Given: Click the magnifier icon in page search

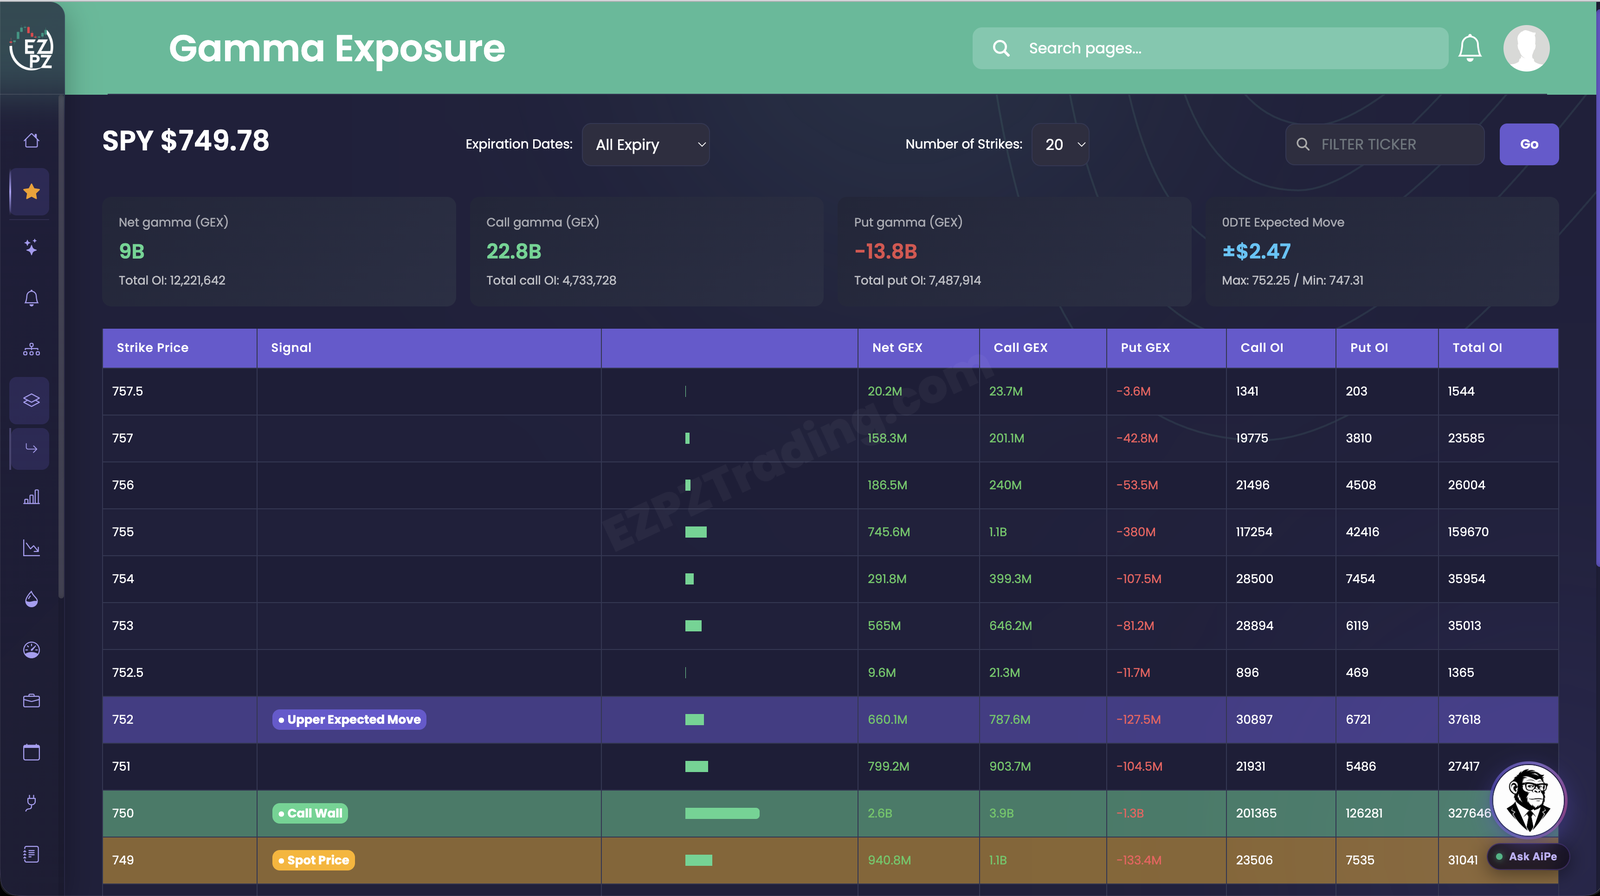Looking at the screenshot, I should click(1001, 48).
